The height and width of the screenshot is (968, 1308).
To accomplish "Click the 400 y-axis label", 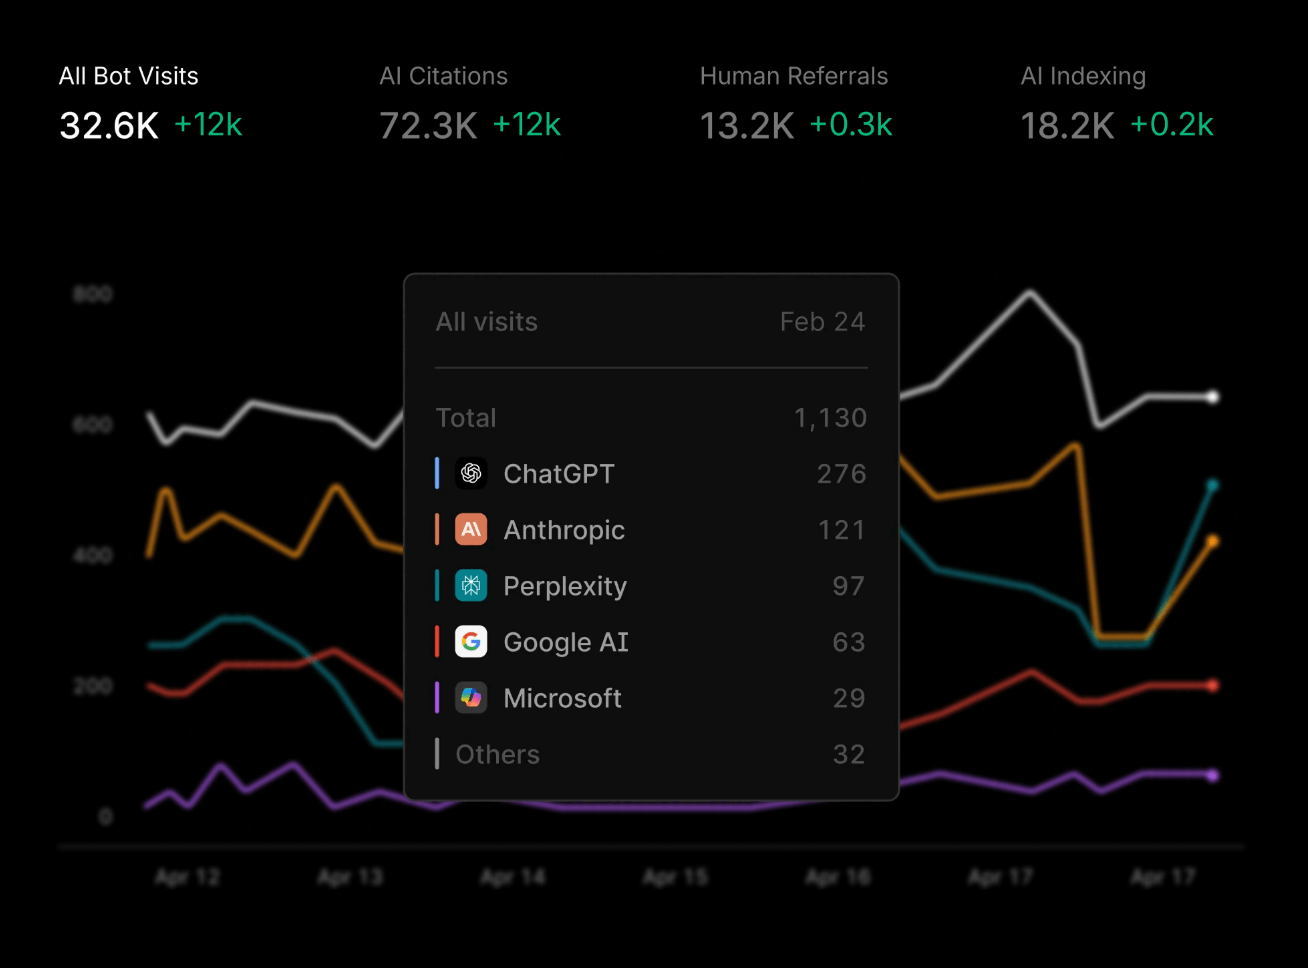I will (92, 555).
